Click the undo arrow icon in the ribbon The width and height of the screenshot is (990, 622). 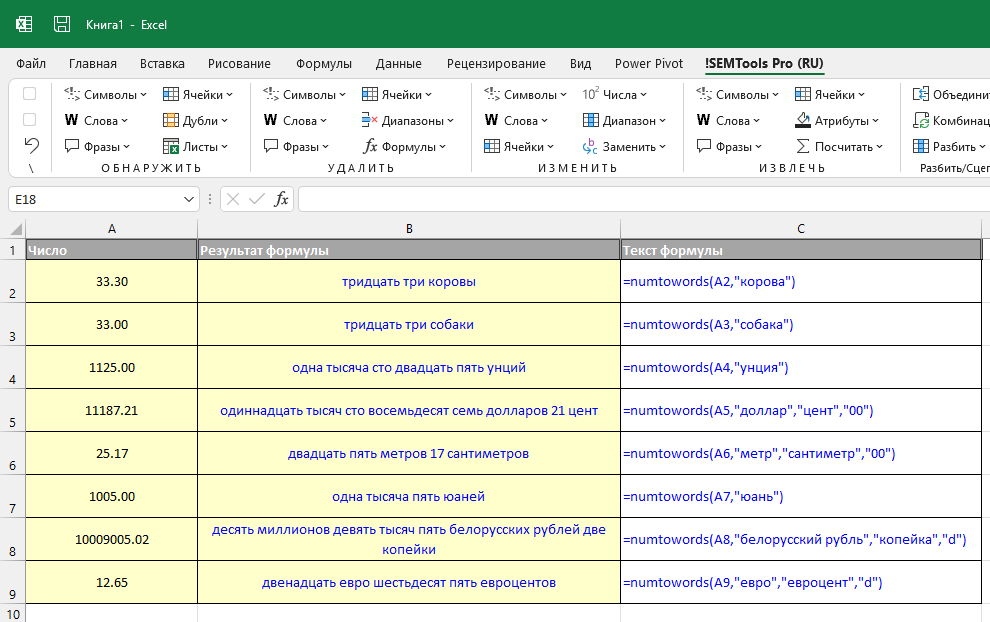point(31,146)
